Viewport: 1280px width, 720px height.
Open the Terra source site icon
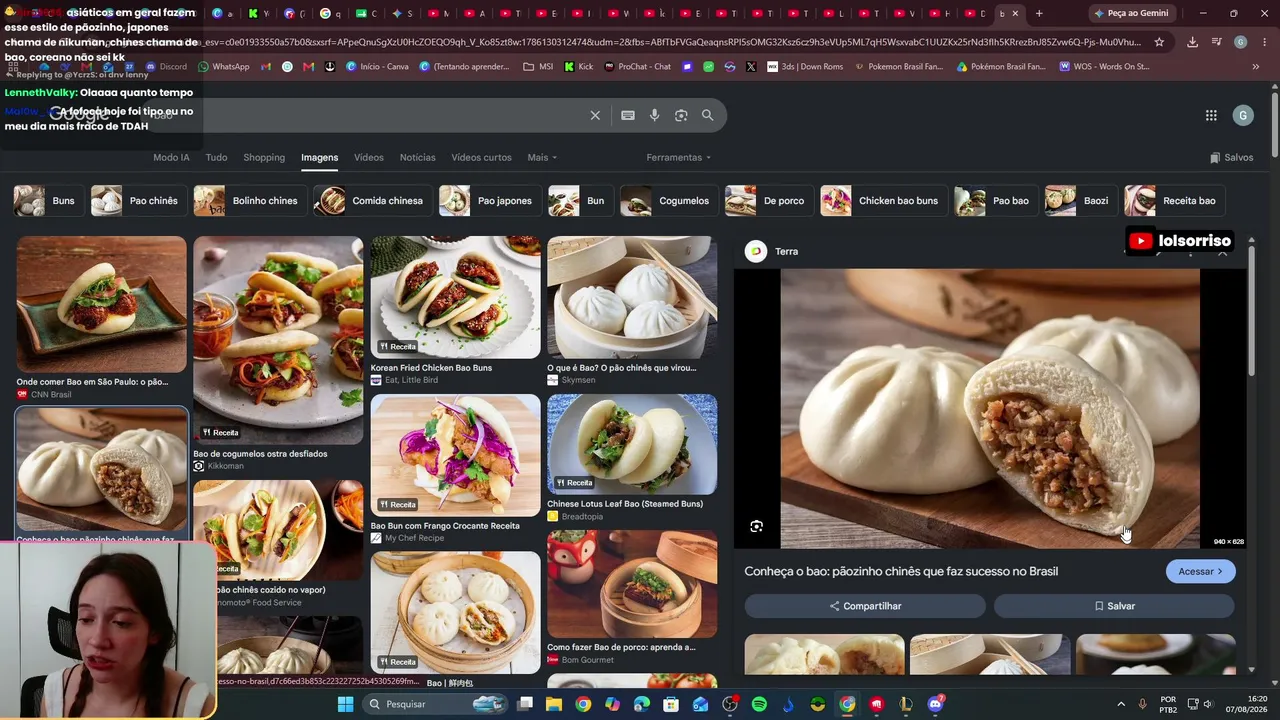point(756,251)
